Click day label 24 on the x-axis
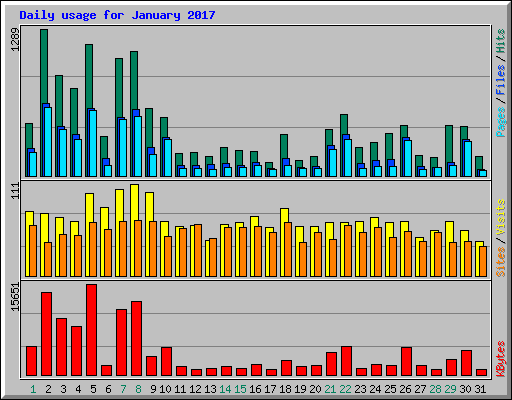The height and width of the screenshot is (400, 512). [375, 389]
